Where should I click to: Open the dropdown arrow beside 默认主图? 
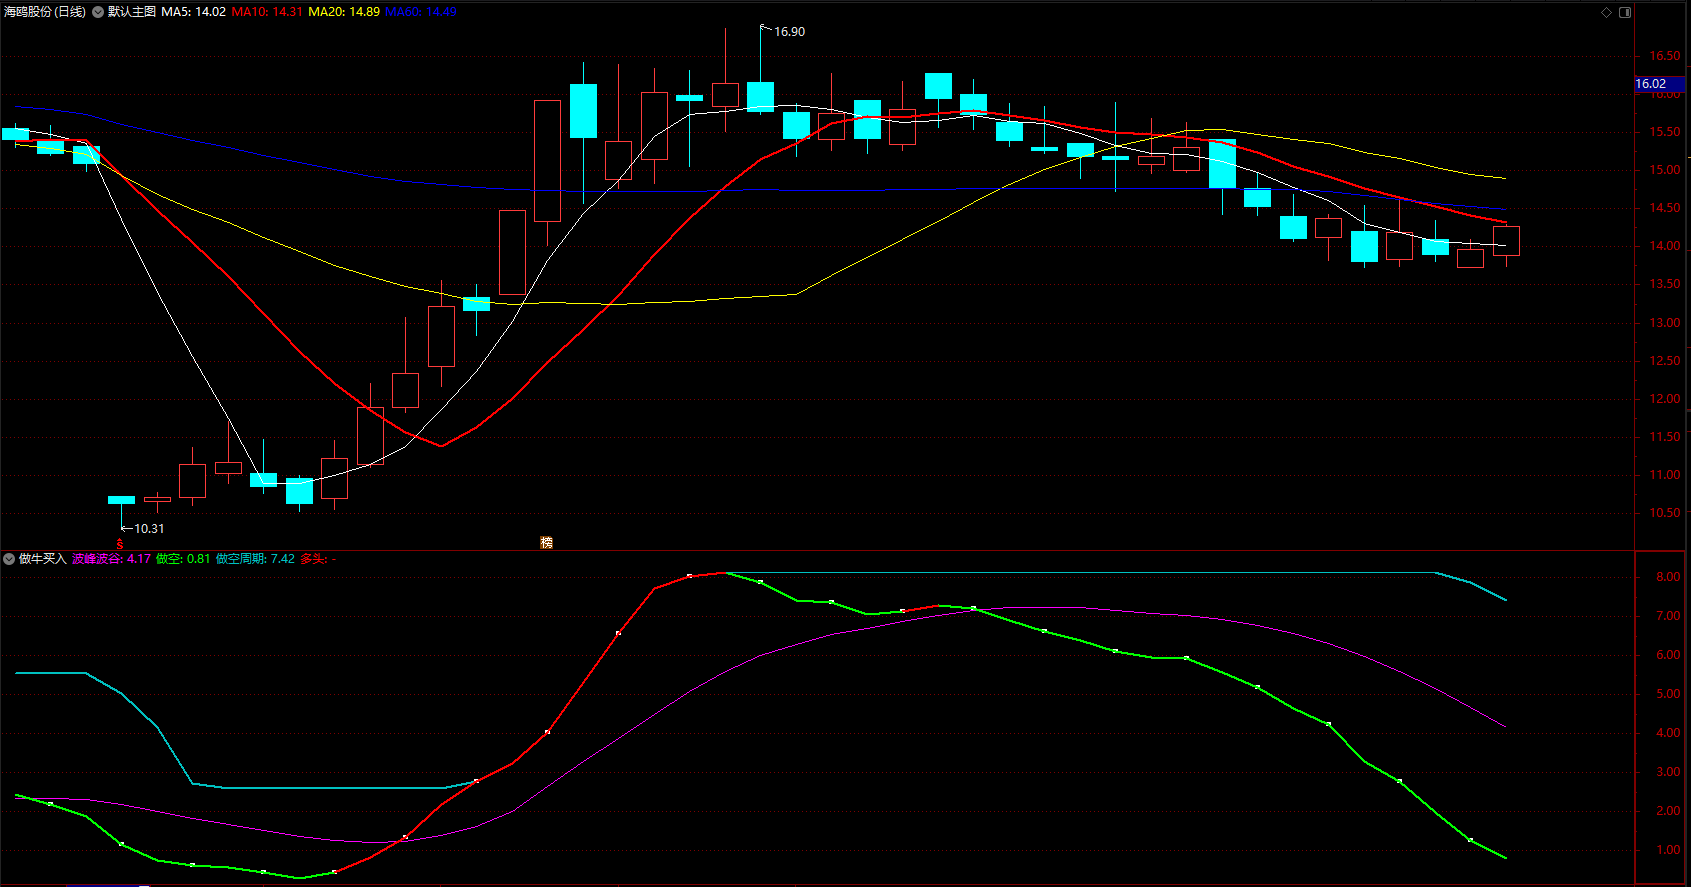pyautogui.click(x=98, y=12)
